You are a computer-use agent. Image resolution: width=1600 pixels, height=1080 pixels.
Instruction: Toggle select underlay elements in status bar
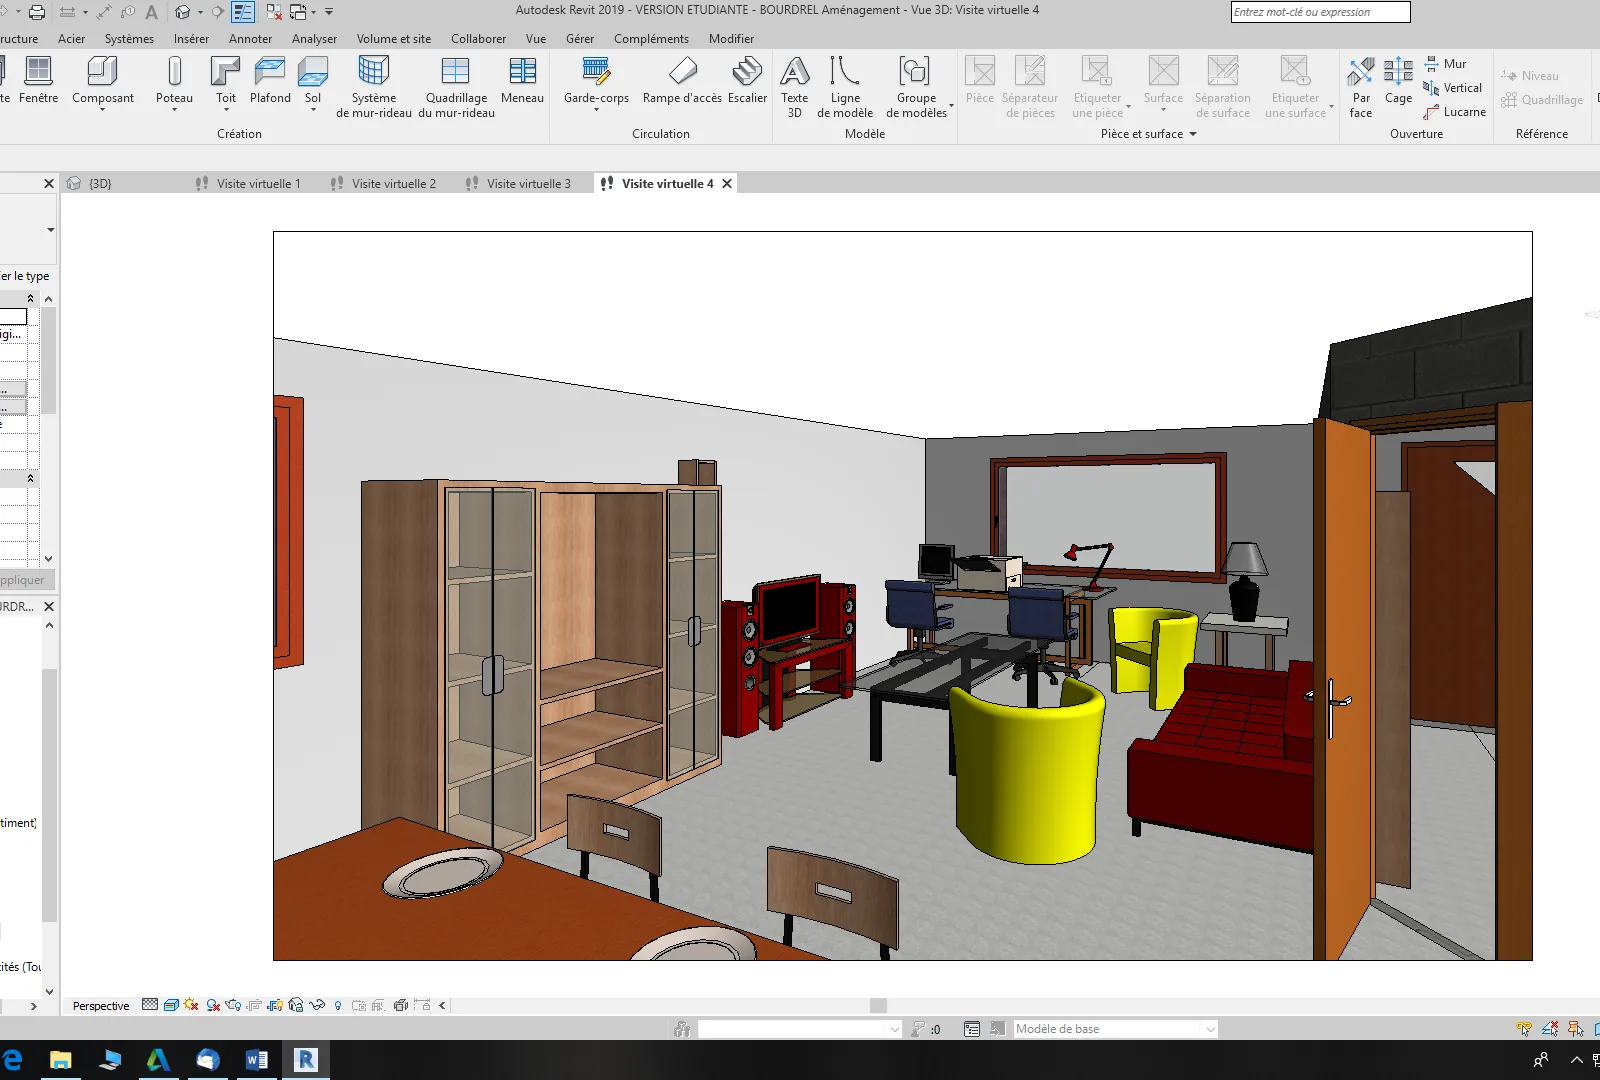click(x=1550, y=1029)
